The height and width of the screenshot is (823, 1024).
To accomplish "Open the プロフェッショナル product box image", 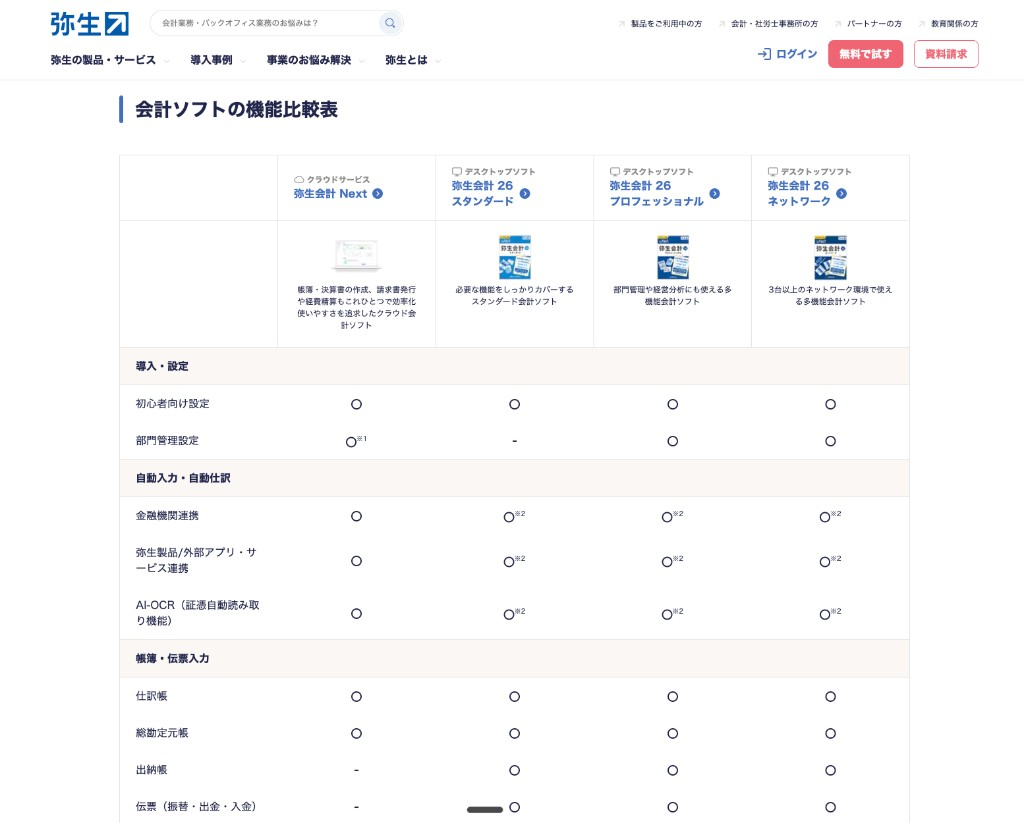I will (673, 257).
